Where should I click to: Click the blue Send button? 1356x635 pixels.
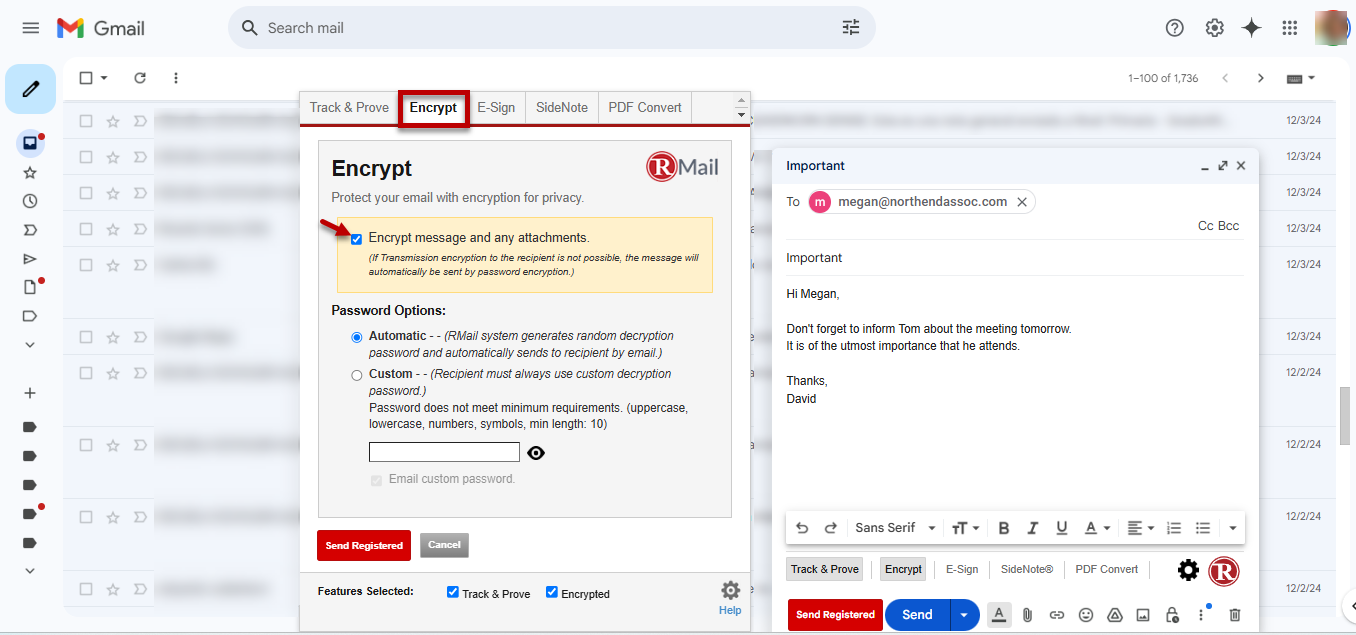pyautogui.click(x=917, y=615)
